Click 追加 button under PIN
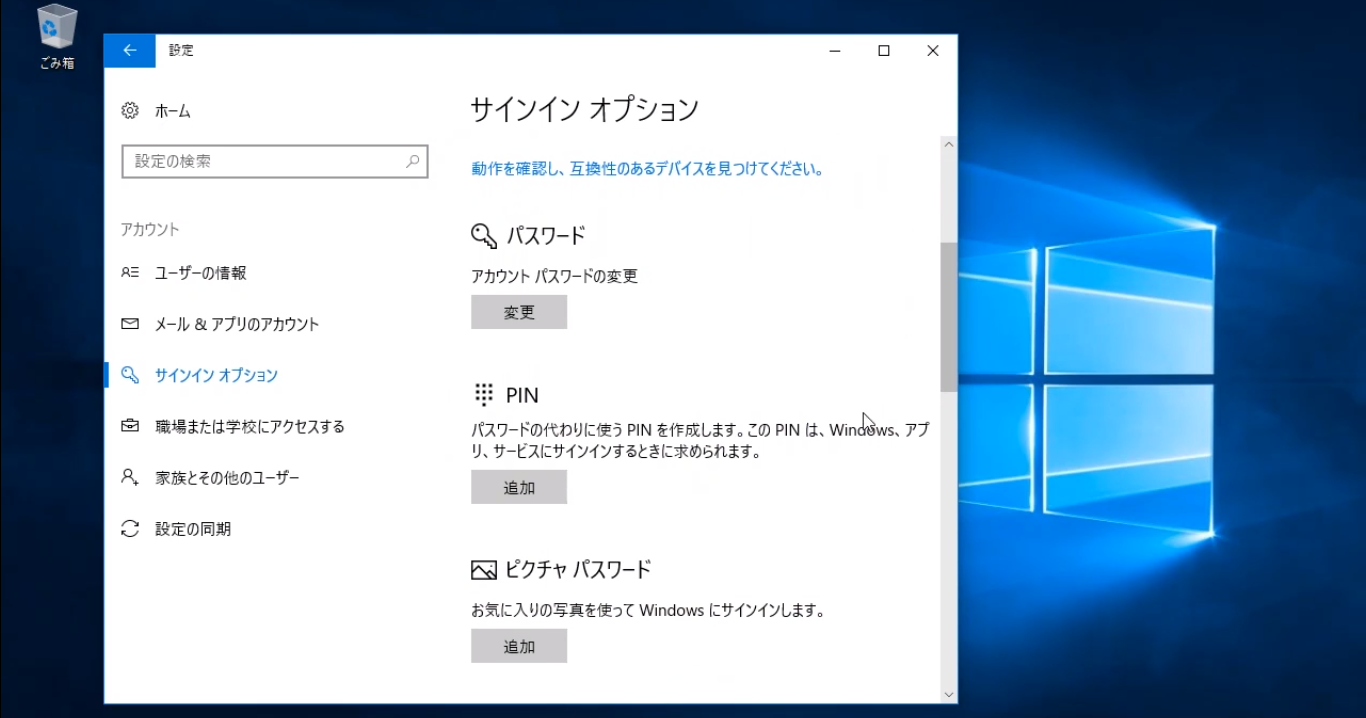Image resolution: width=1366 pixels, height=718 pixels. 519,487
